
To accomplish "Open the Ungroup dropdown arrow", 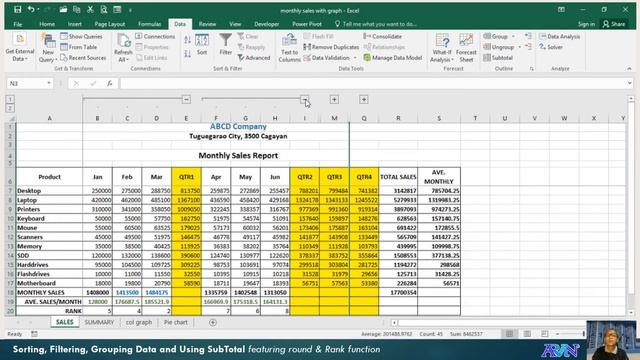I will (520, 47).
